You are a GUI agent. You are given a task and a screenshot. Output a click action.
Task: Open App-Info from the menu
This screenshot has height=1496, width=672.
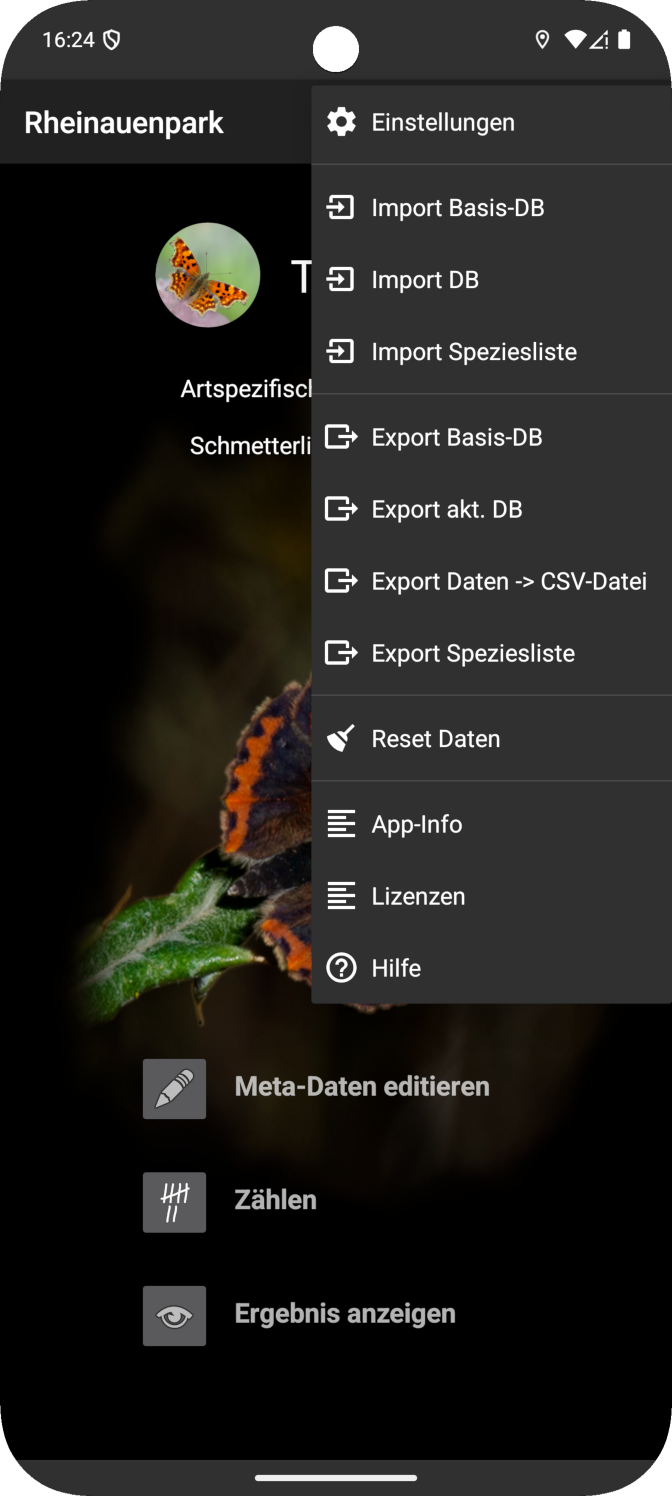click(417, 824)
